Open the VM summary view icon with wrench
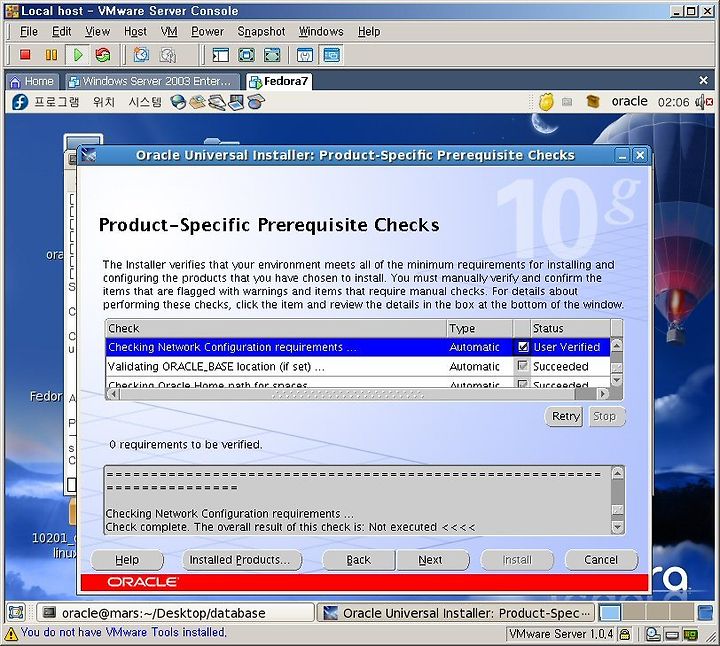The width and height of the screenshot is (720, 646). [x=305, y=55]
